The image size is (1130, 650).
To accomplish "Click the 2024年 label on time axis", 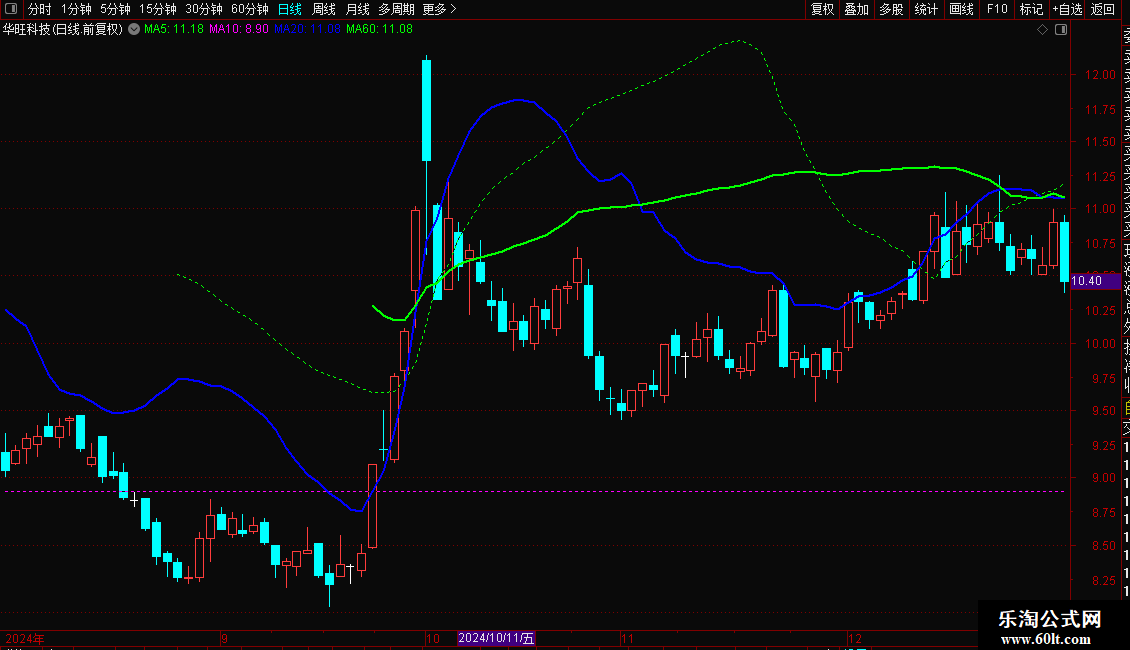I will click(25, 638).
